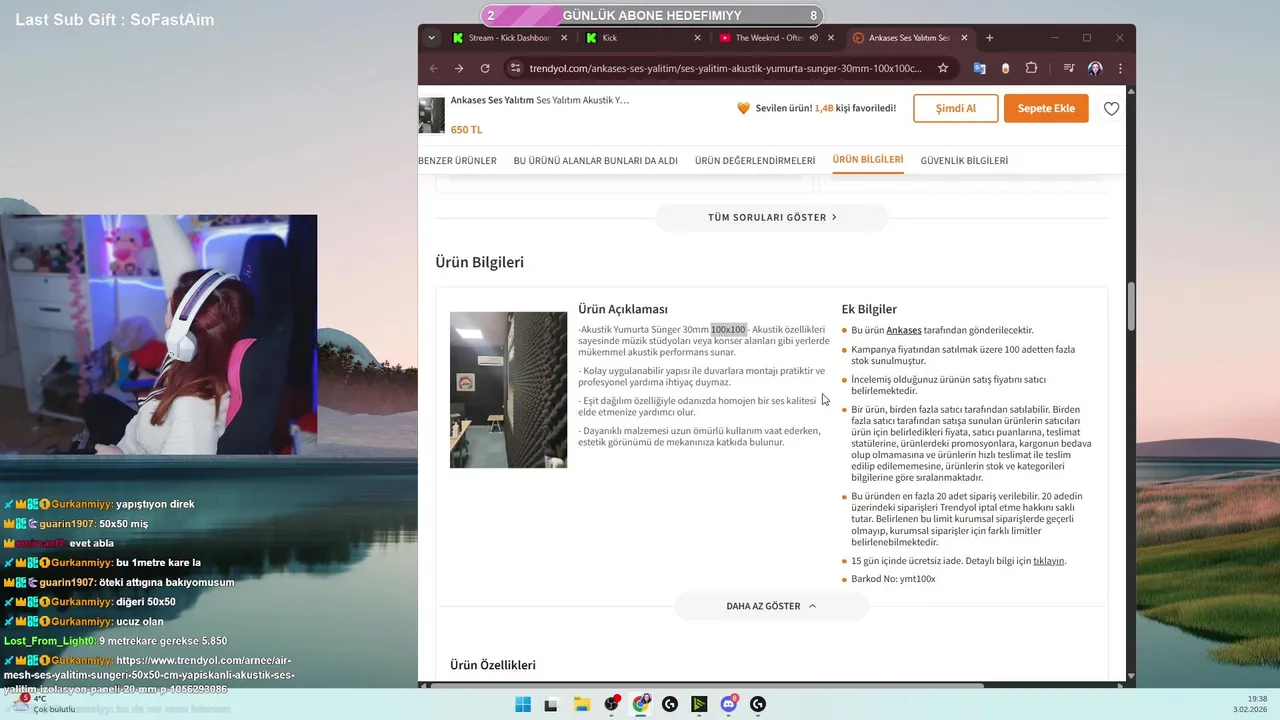Open File Explorer from the taskbar
Viewport: 1280px width, 720px height.
[x=581, y=704]
